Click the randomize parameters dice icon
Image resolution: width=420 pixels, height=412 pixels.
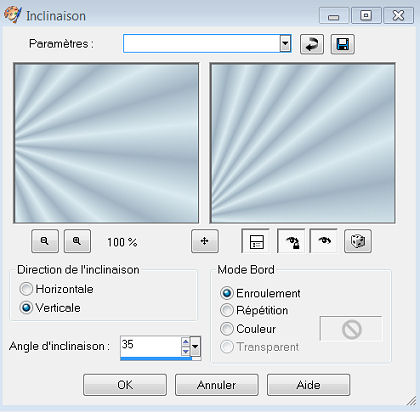[357, 241]
